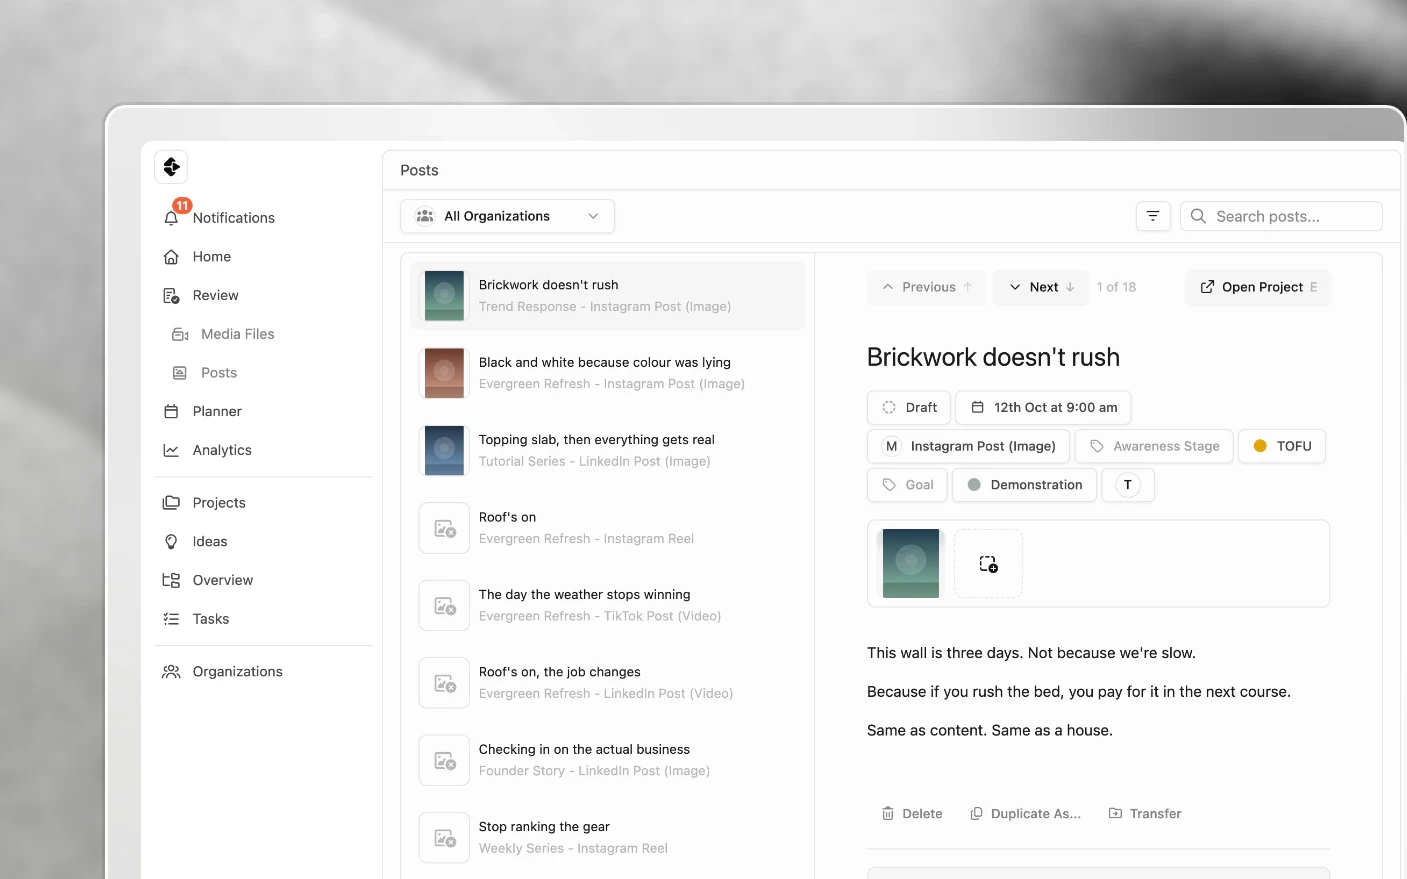
Task: Click the missing-image icon for Roof's on
Action: pos(444,528)
